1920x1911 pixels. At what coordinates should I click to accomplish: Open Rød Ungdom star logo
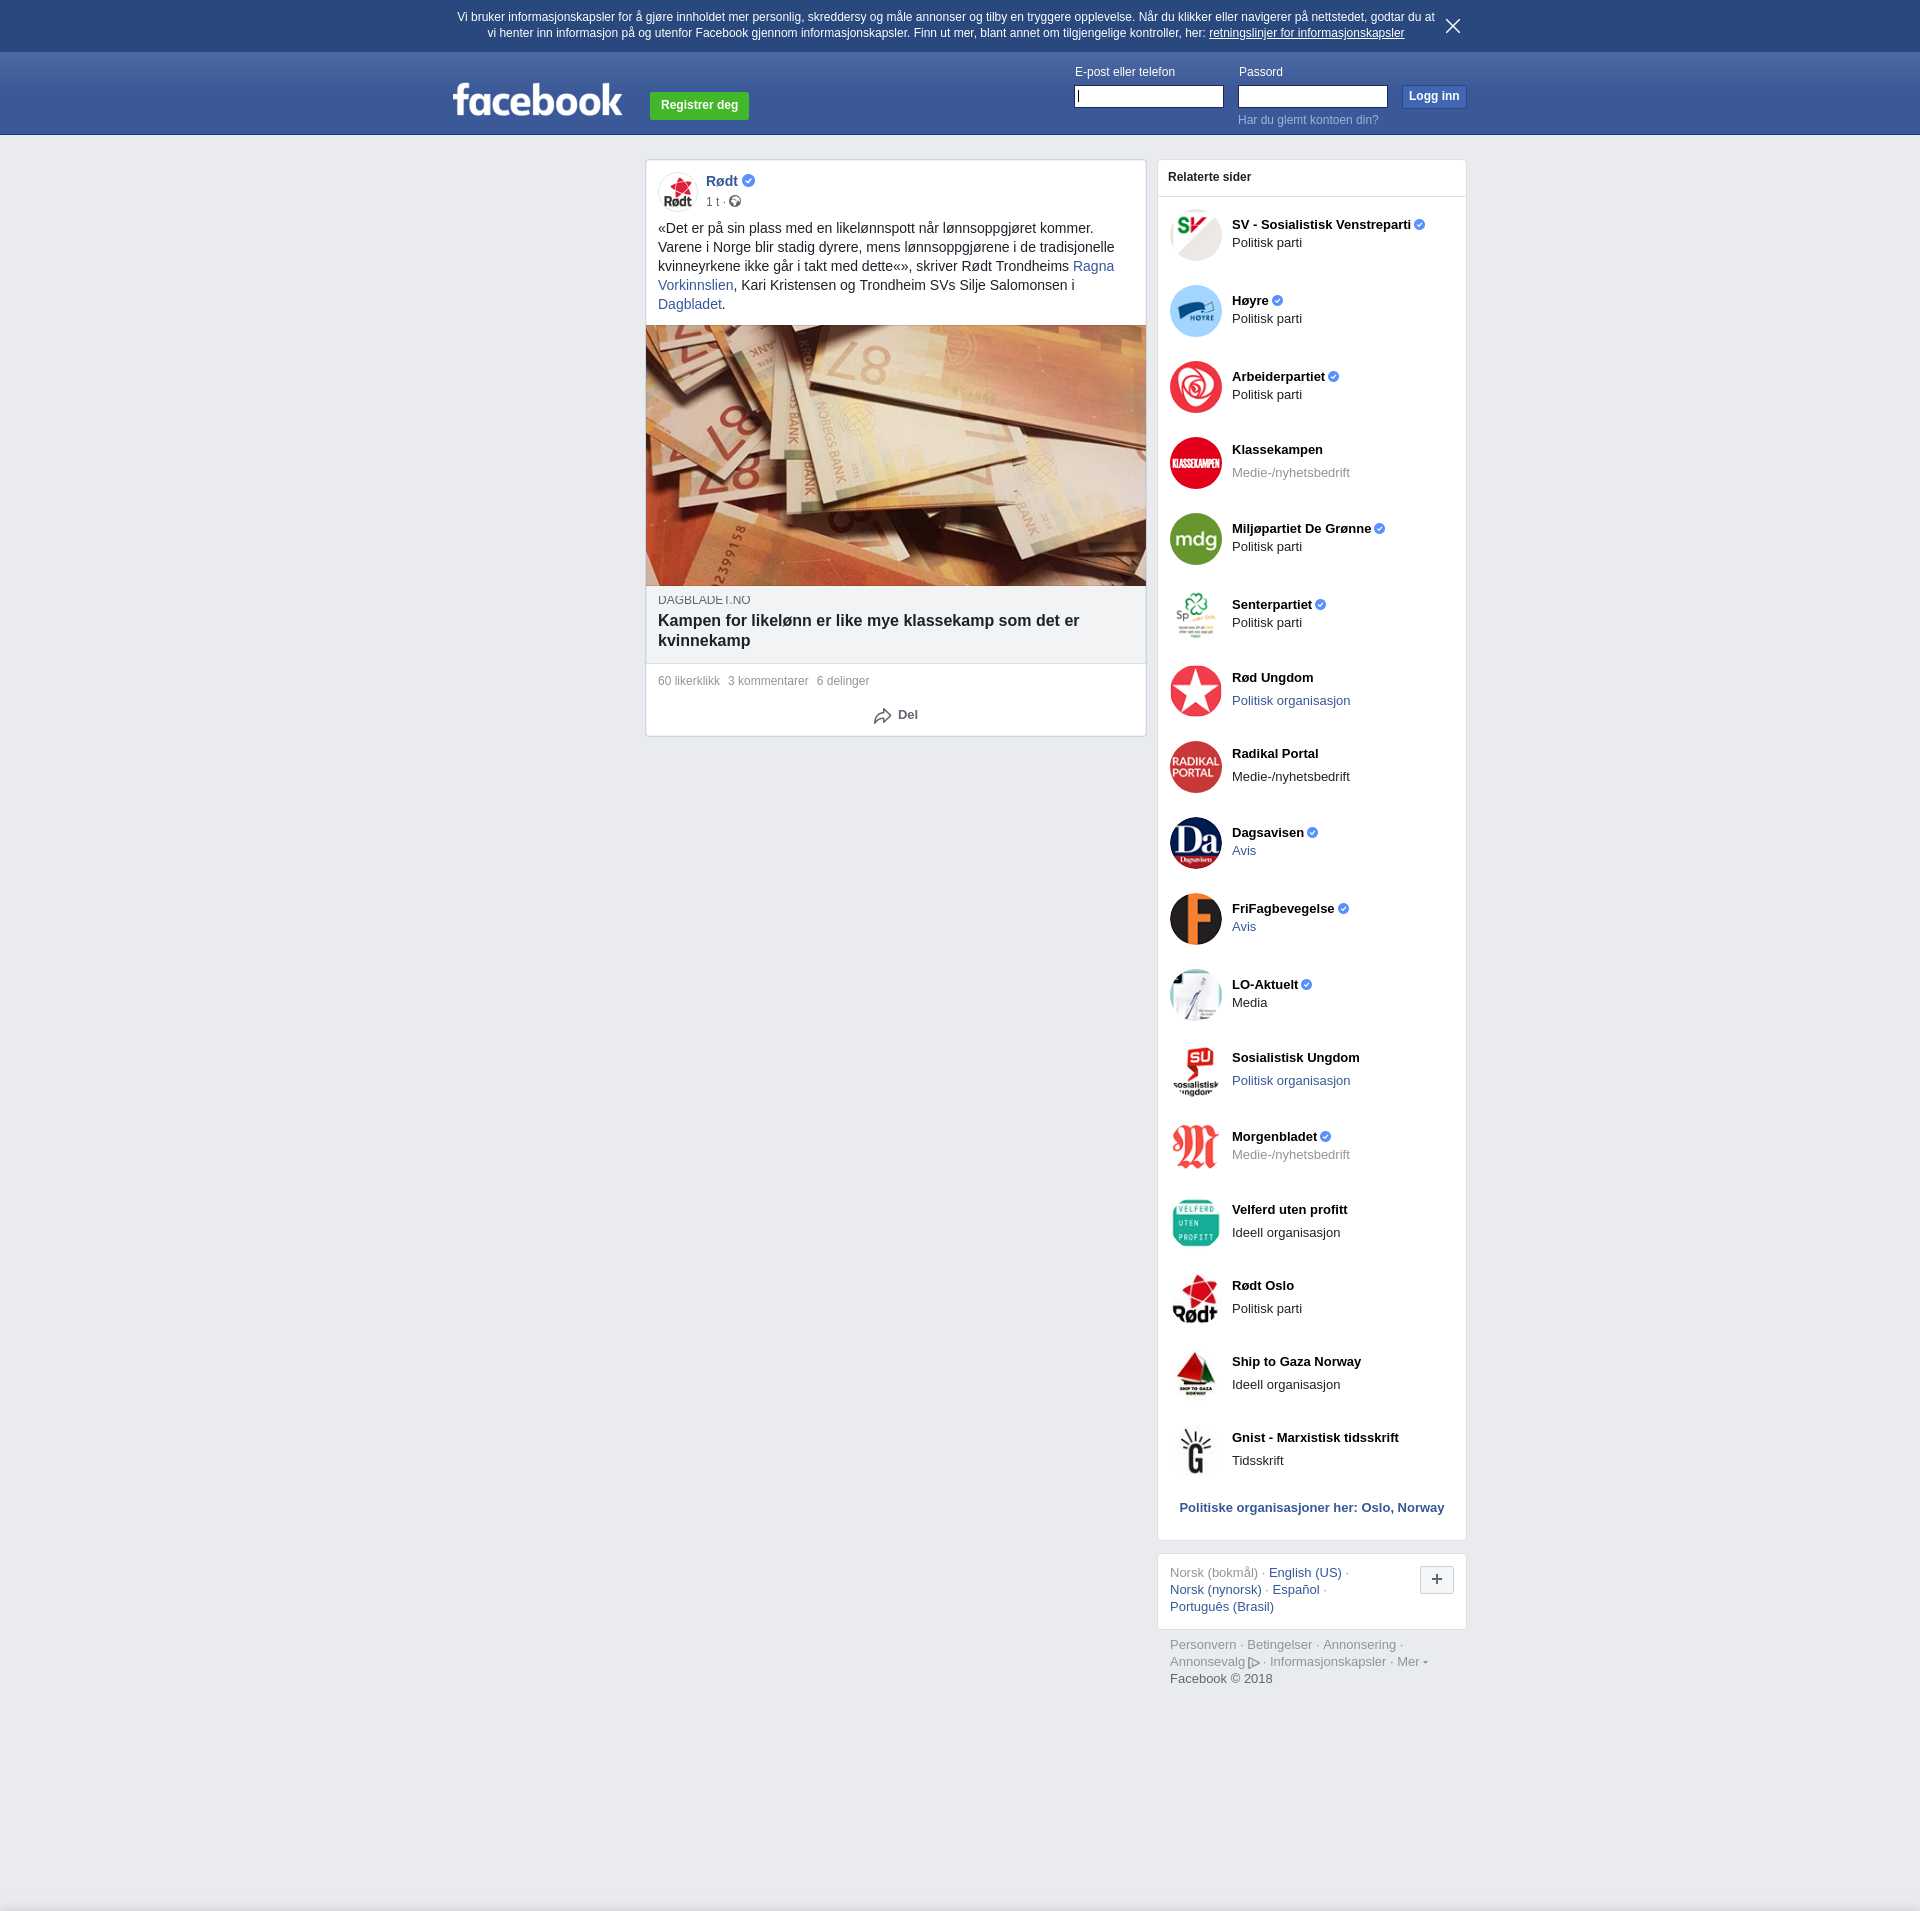pos(1196,691)
